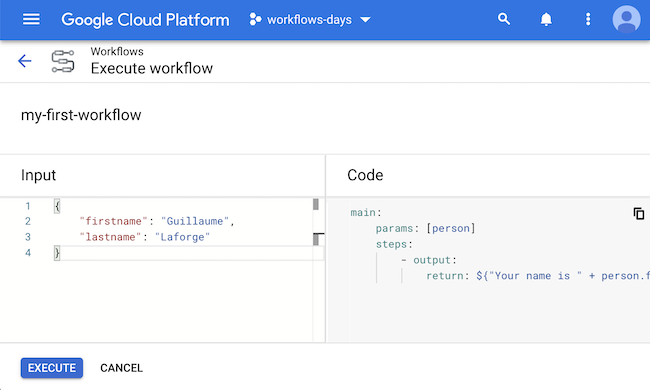Click the "firstname" key in the input editor
The image size is (650, 390).
coord(113,221)
